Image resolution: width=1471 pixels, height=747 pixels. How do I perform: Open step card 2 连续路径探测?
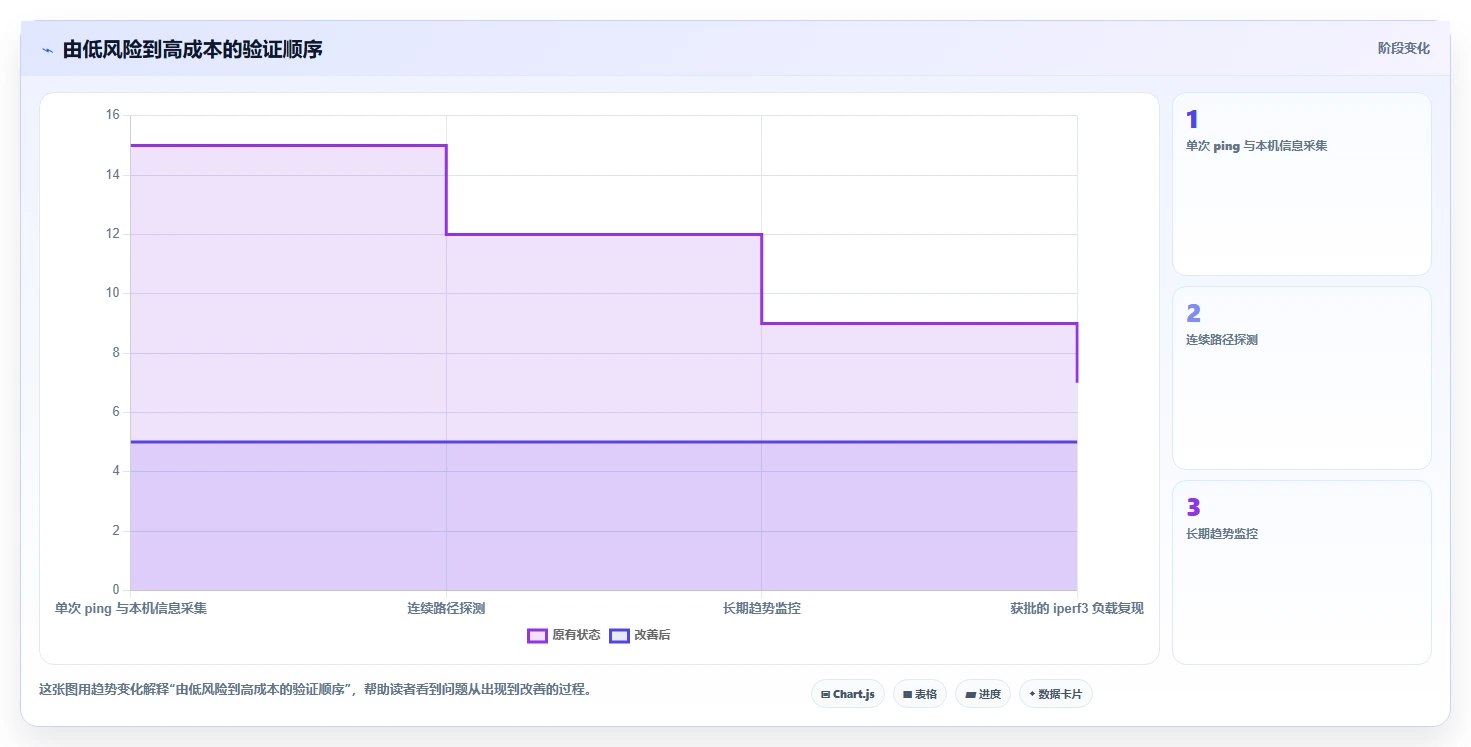(x=1301, y=378)
